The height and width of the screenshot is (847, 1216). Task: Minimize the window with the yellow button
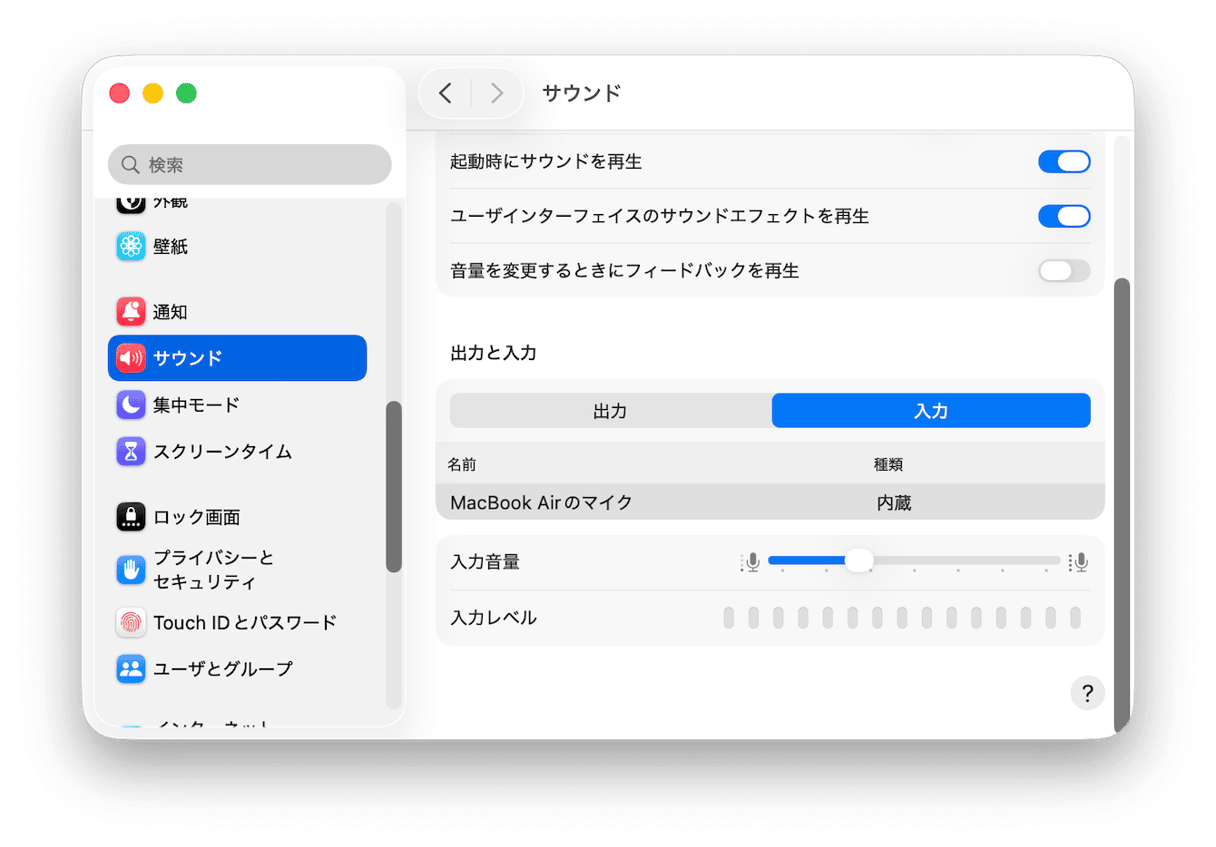[x=153, y=93]
